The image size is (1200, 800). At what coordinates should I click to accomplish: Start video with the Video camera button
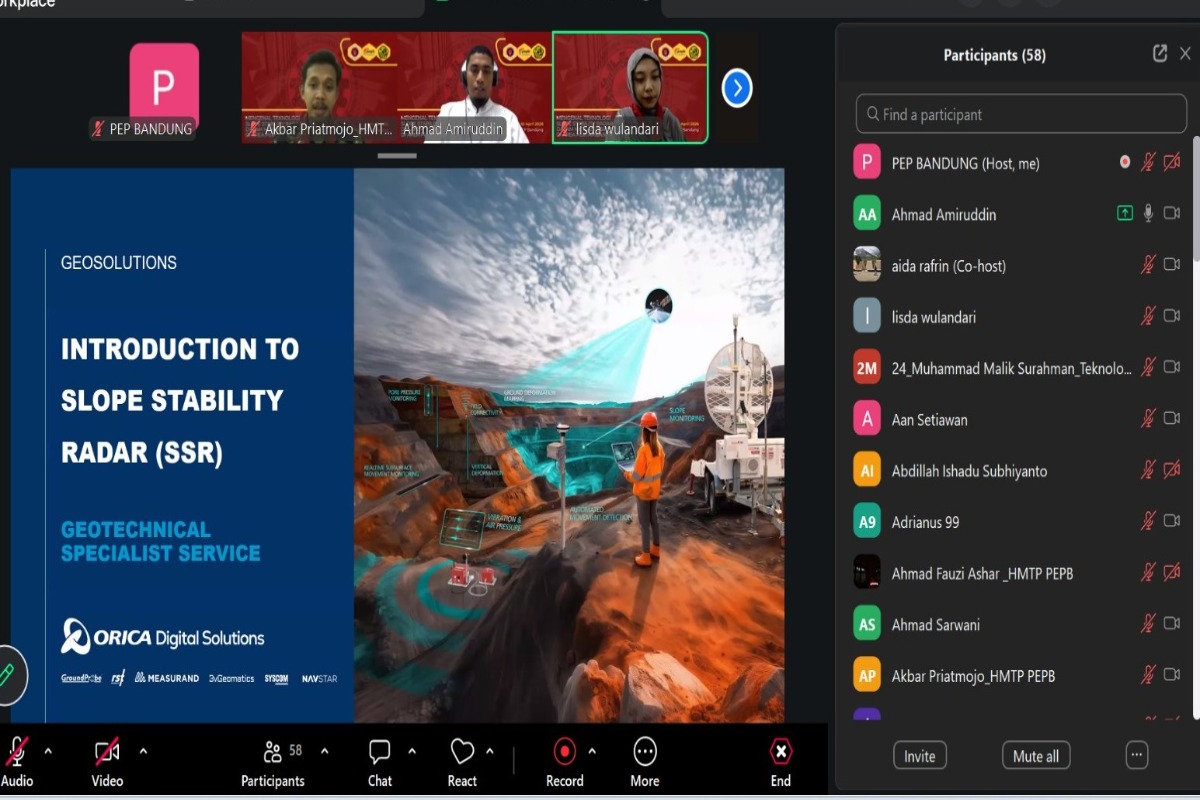pyautogui.click(x=107, y=752)
